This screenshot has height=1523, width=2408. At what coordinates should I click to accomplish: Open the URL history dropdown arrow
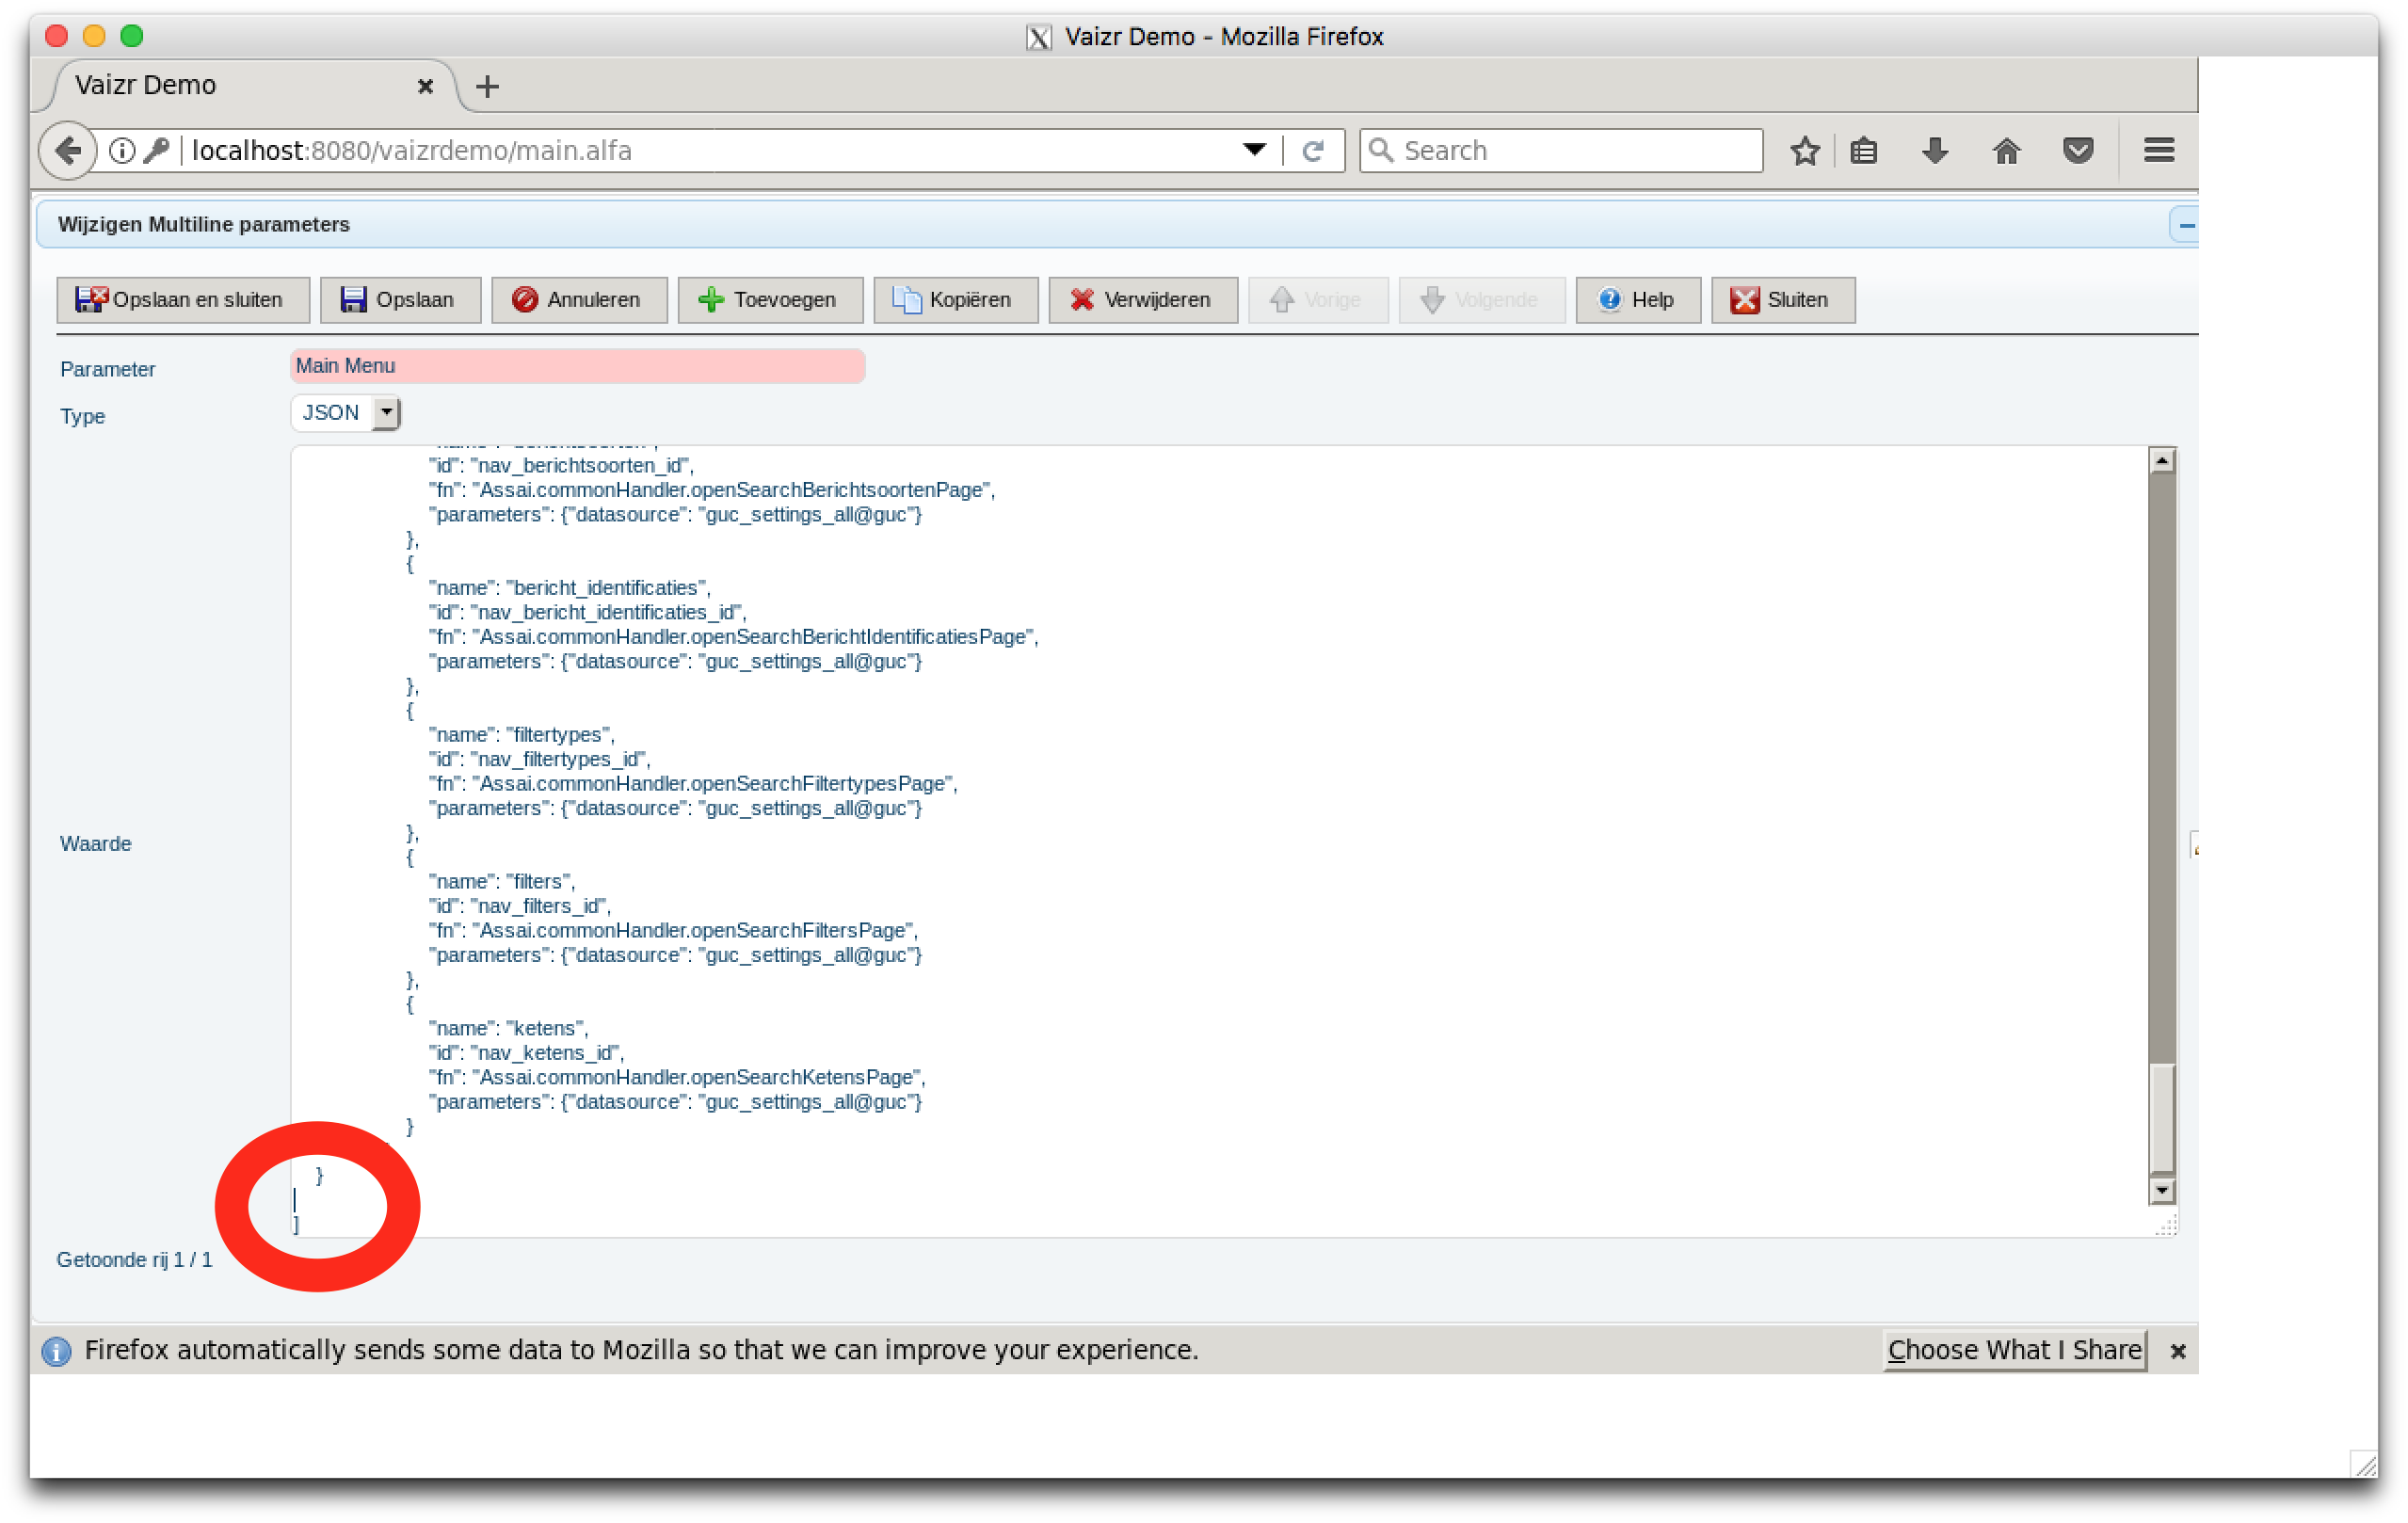pyautogui.click(x=1254, y=151)
